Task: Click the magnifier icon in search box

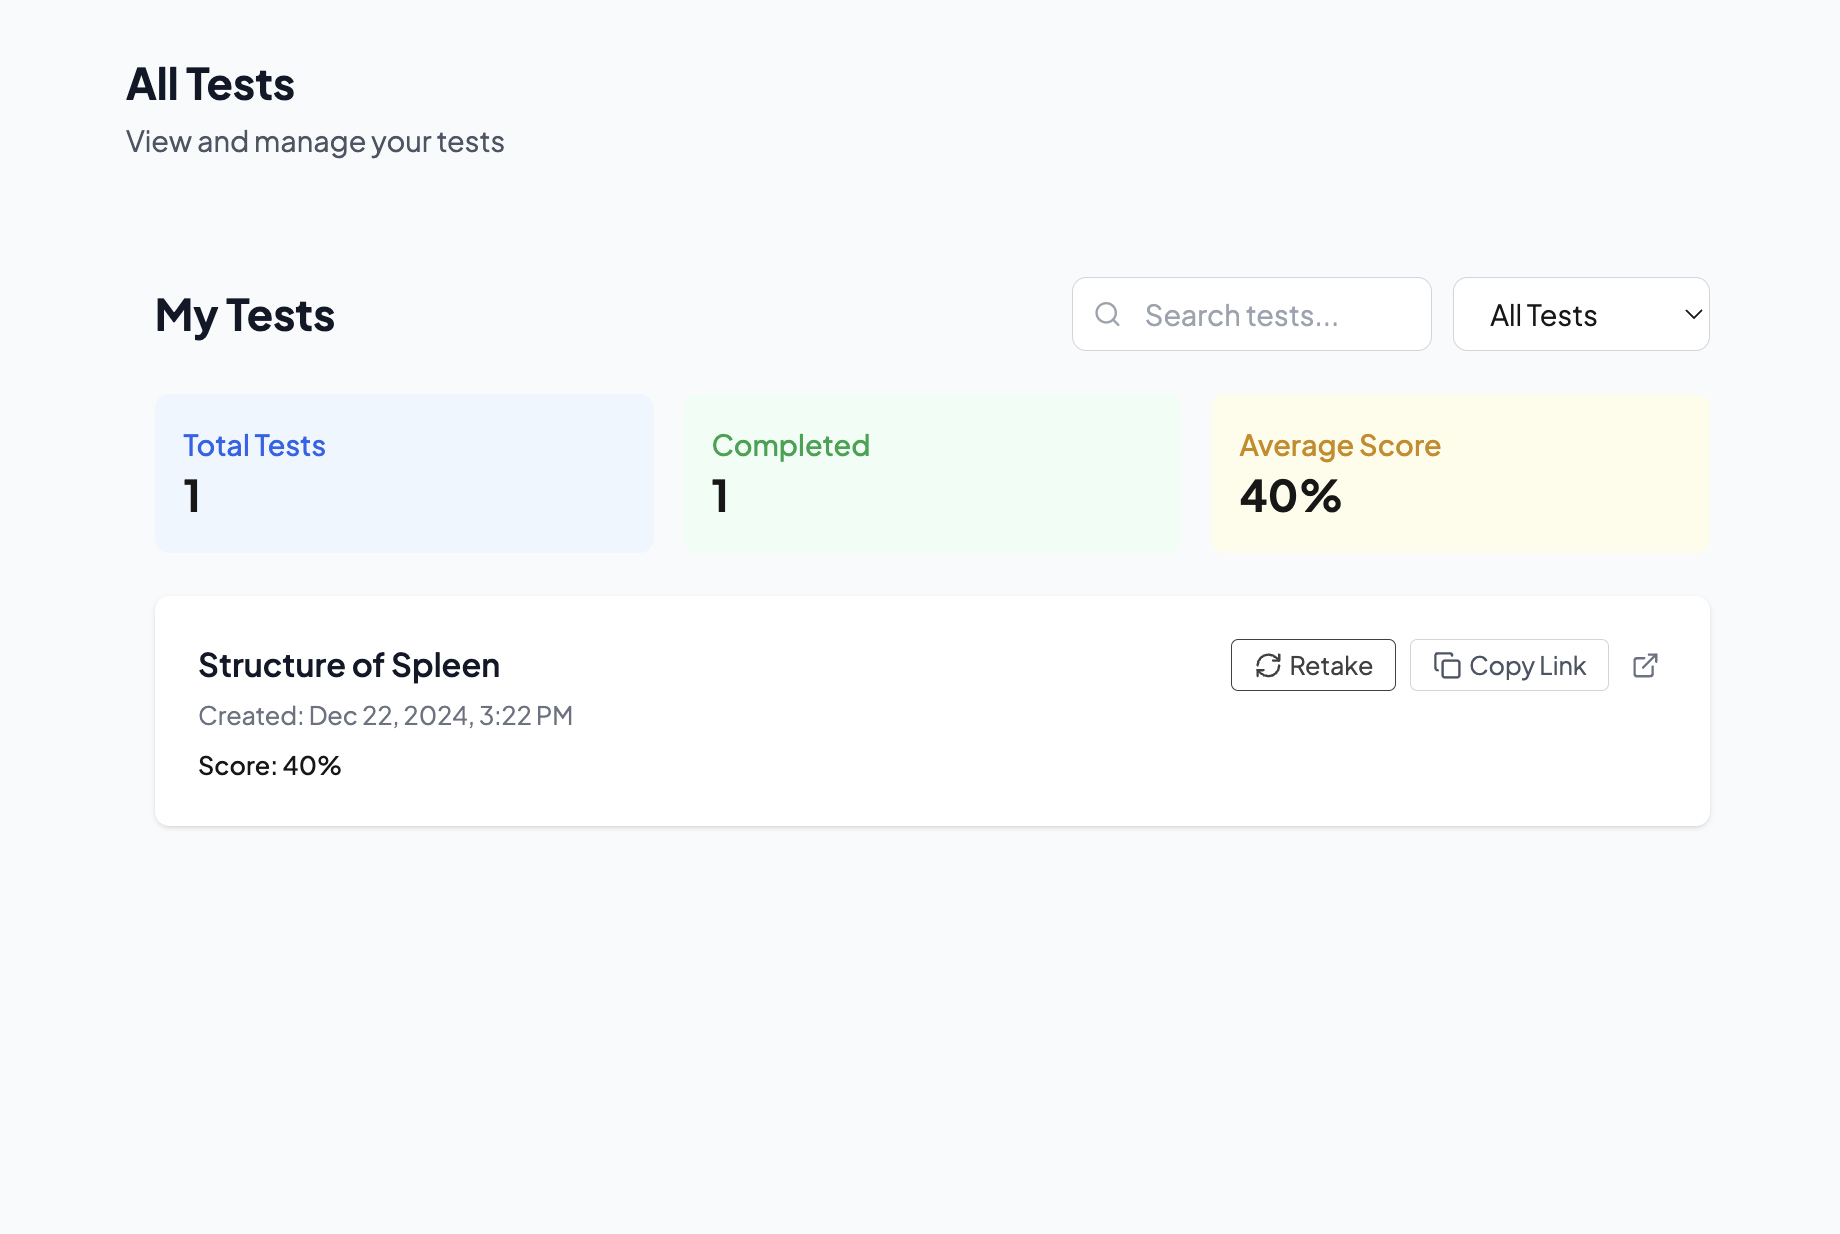Action: 1107,315
